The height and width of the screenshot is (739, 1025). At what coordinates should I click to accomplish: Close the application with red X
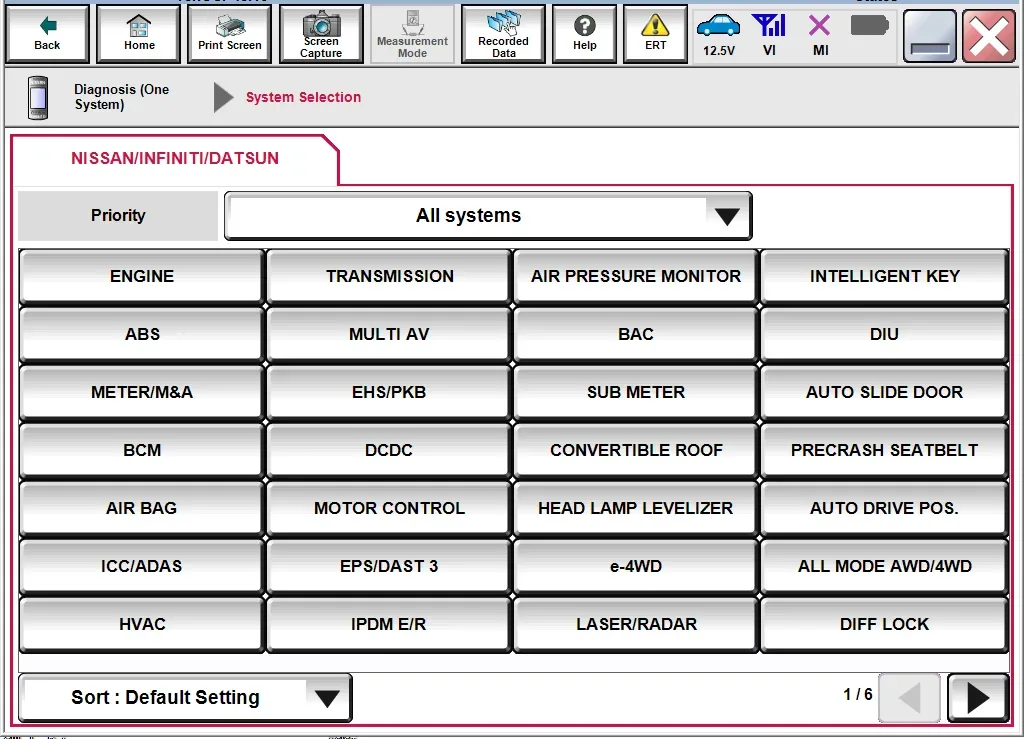coord(988,35)
